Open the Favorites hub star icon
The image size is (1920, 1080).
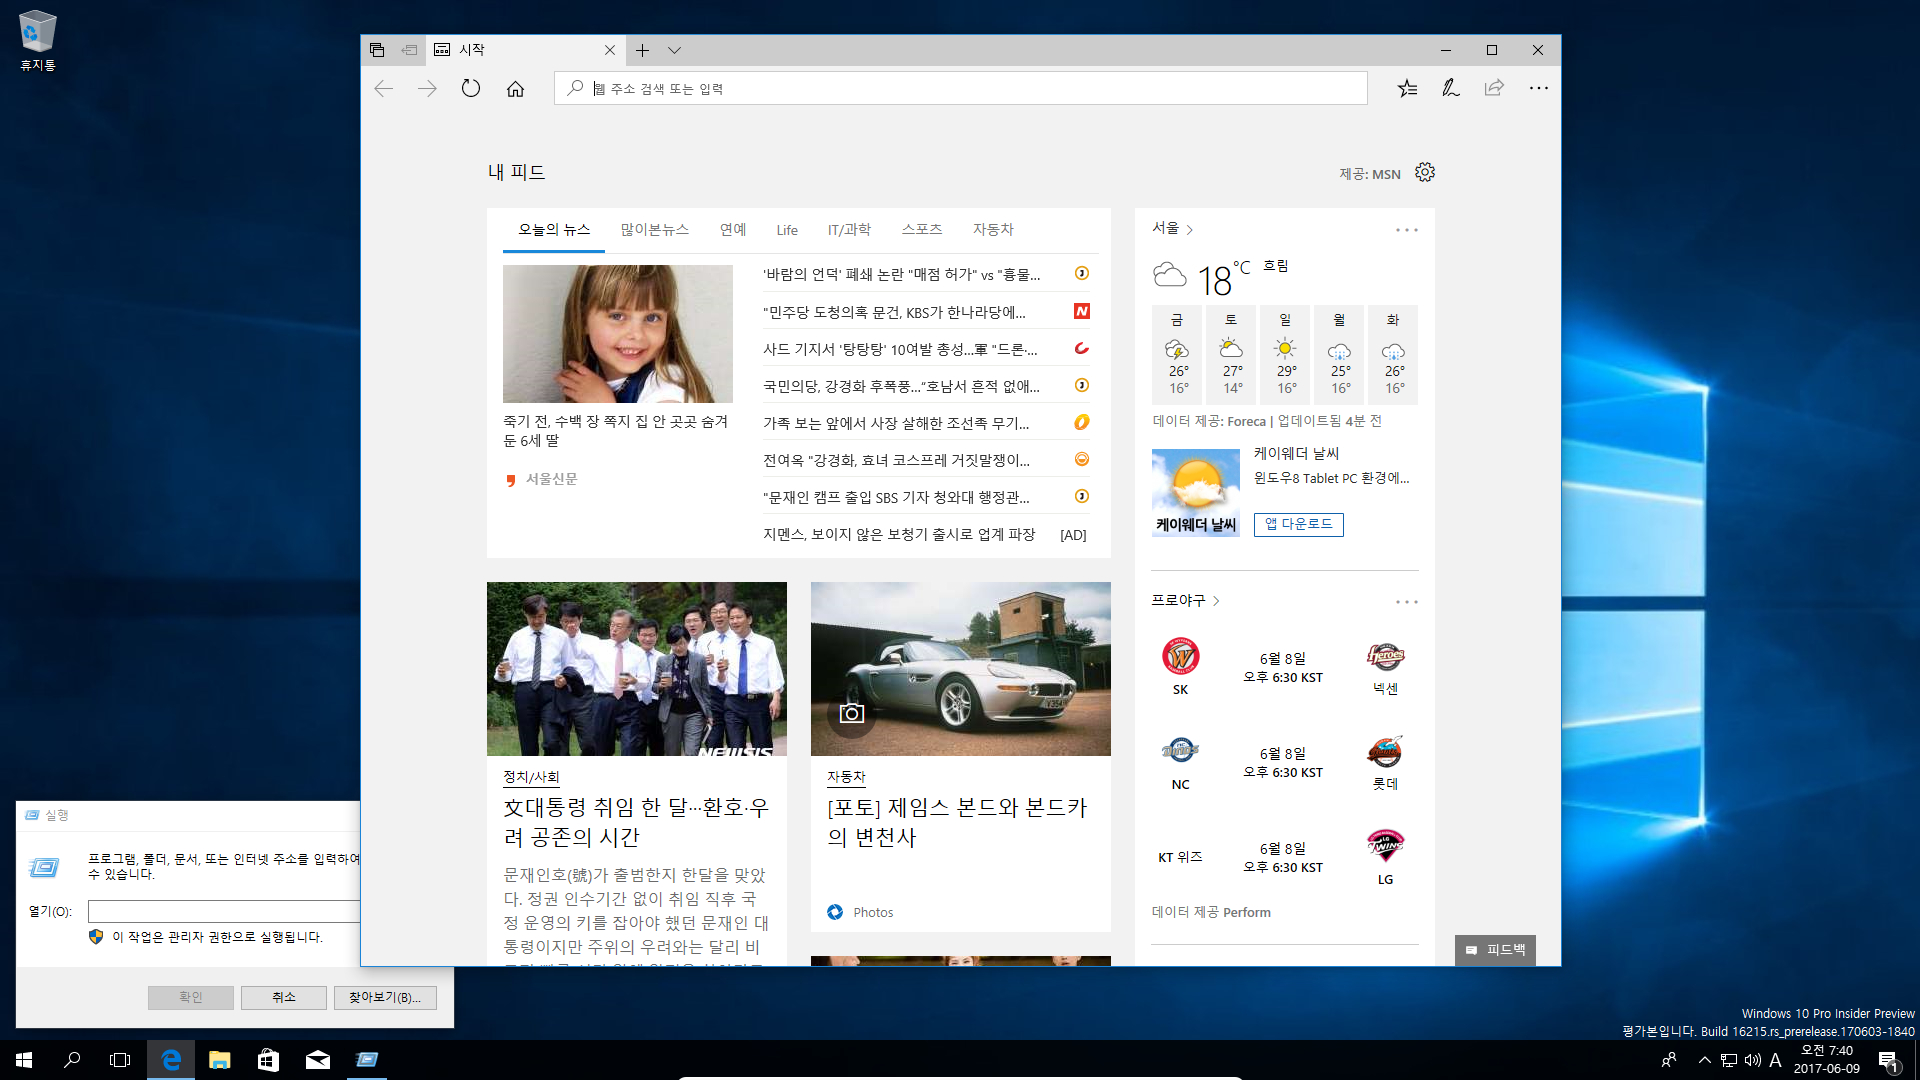click(x=1407, y=88)
